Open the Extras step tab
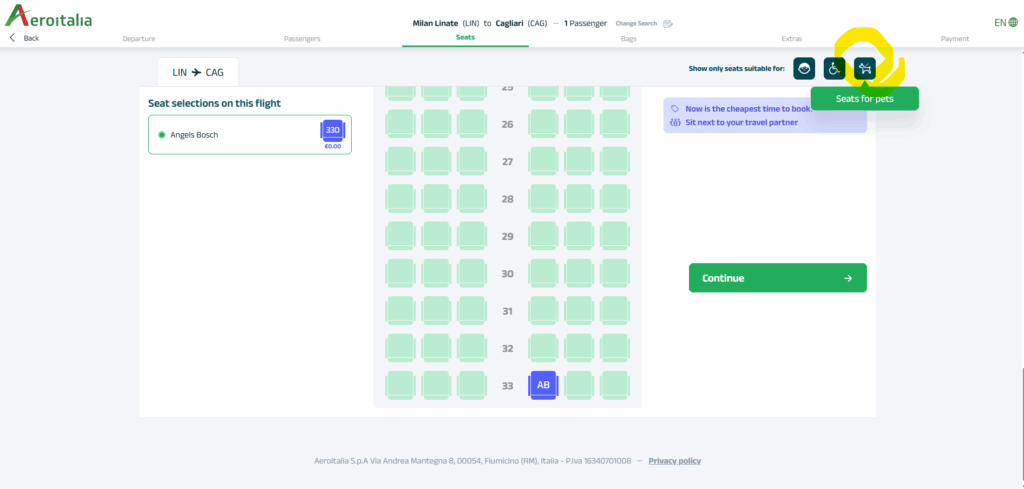The height and width of the screenshot is (489, 1024). point(791,38)
